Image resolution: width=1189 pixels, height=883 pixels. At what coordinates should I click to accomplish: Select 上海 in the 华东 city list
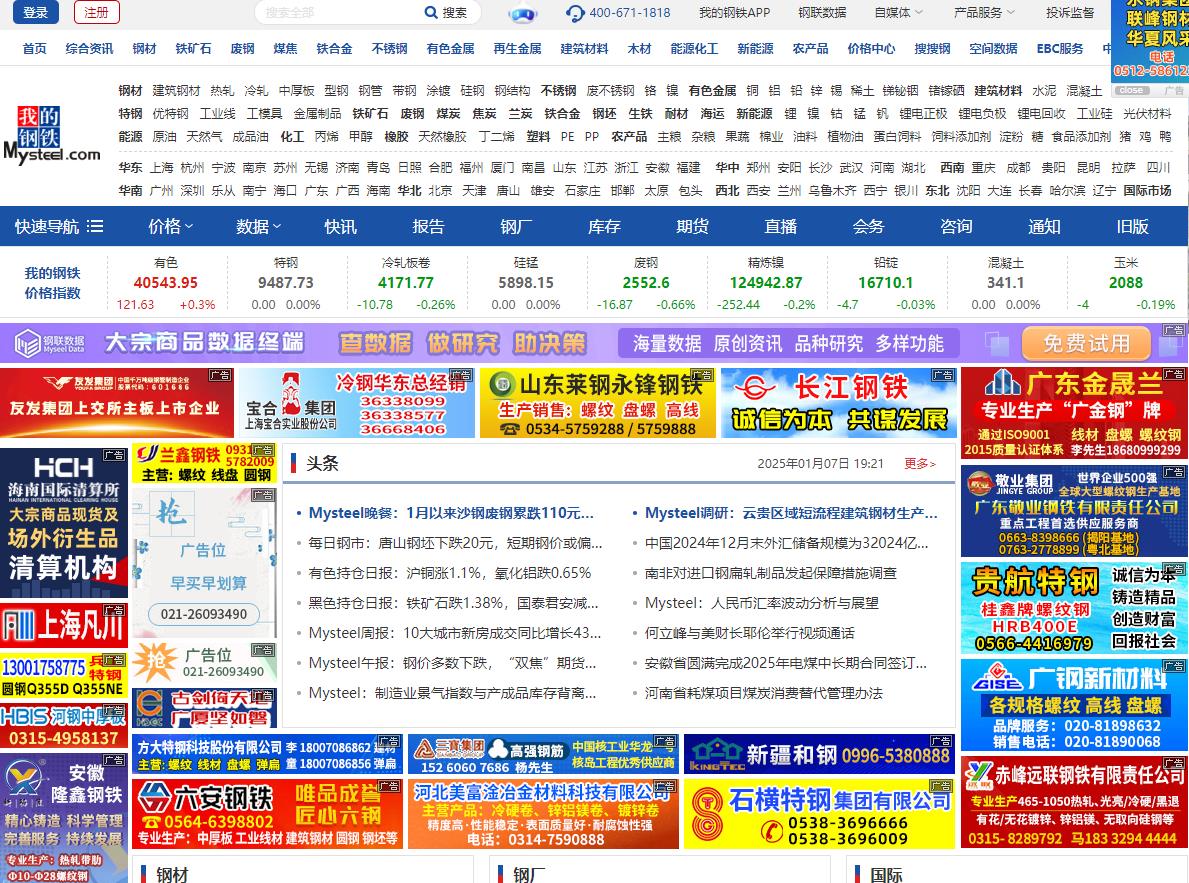162,167
